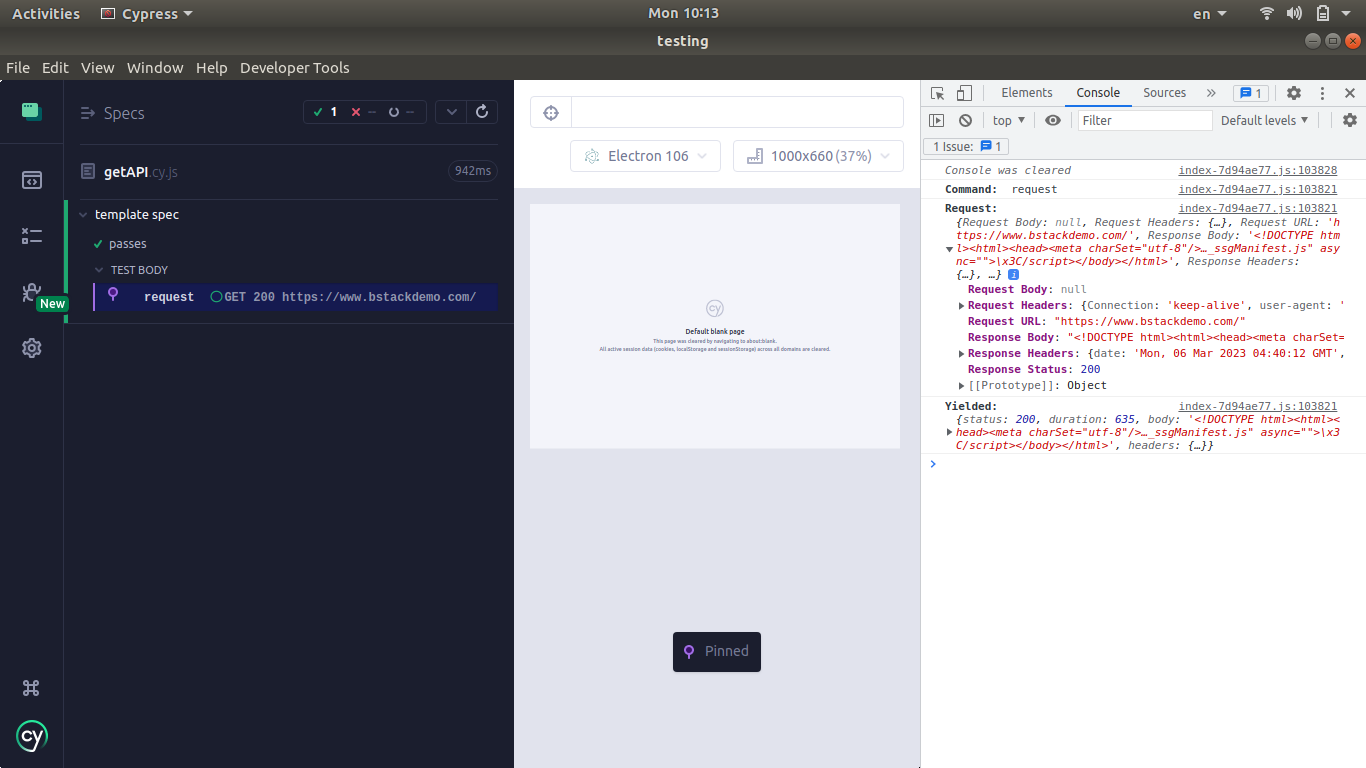Collapse the TEST BODY section
This screenshot has height=768, width=1366.
pos(99,269)
